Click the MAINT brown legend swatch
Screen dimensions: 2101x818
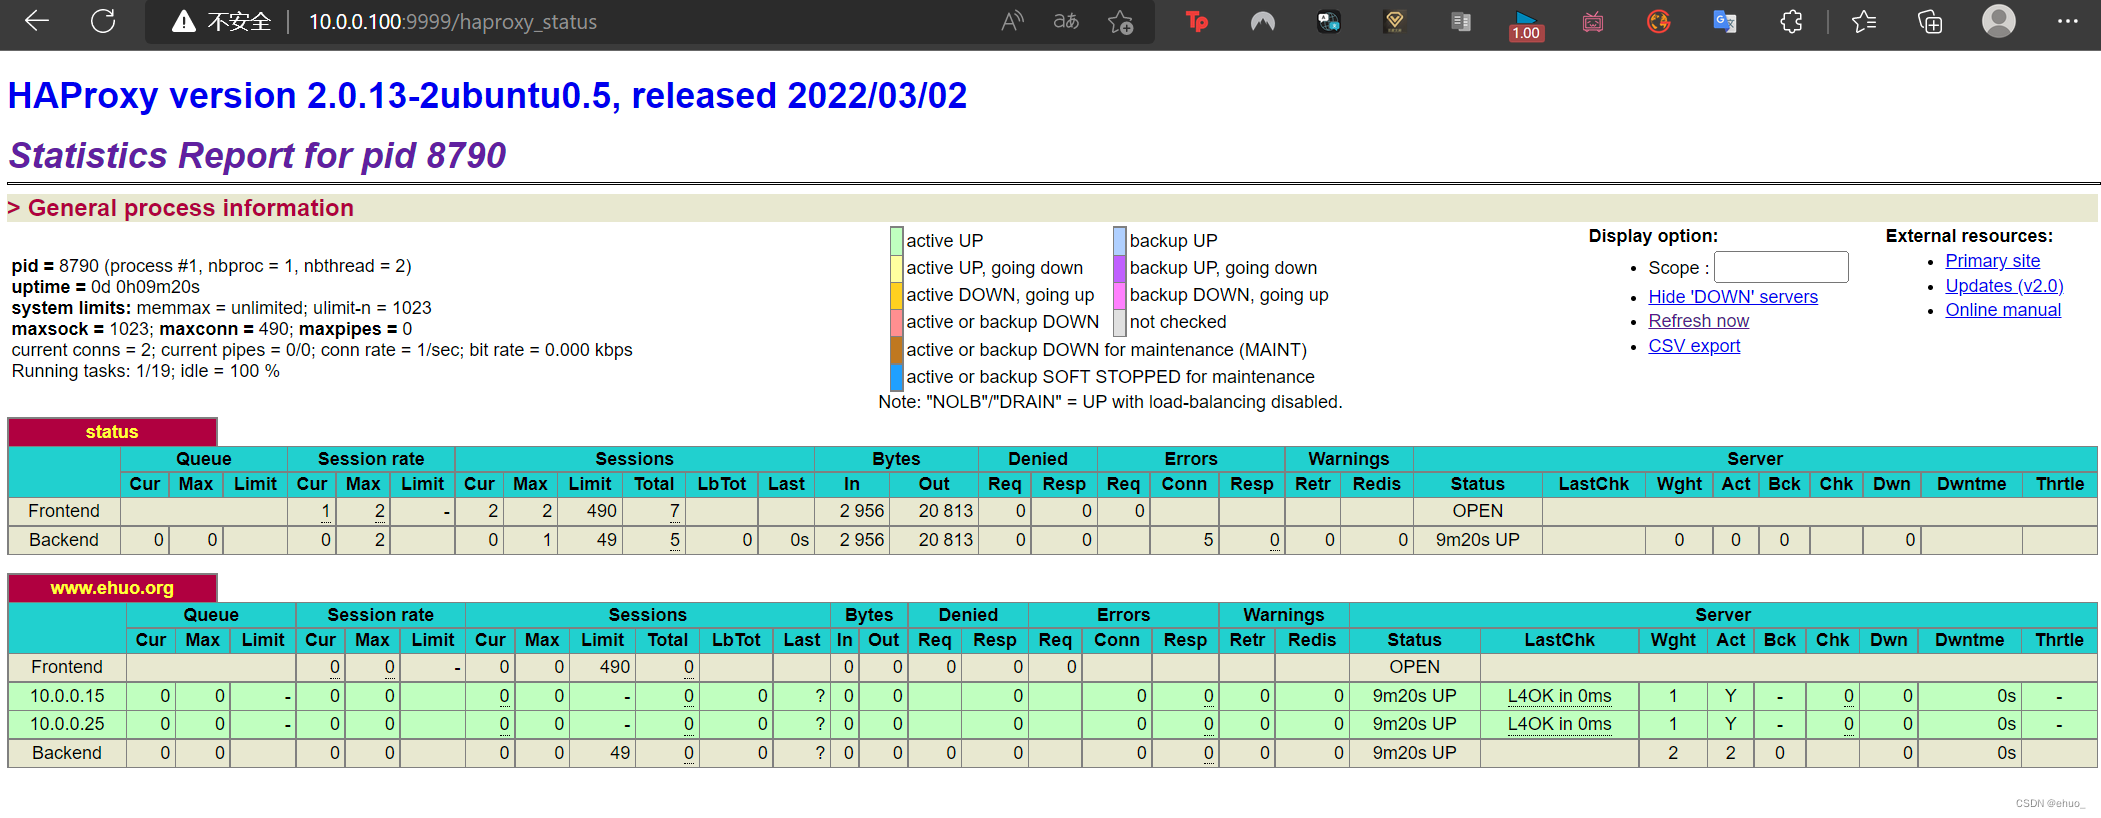click(897, 350)
